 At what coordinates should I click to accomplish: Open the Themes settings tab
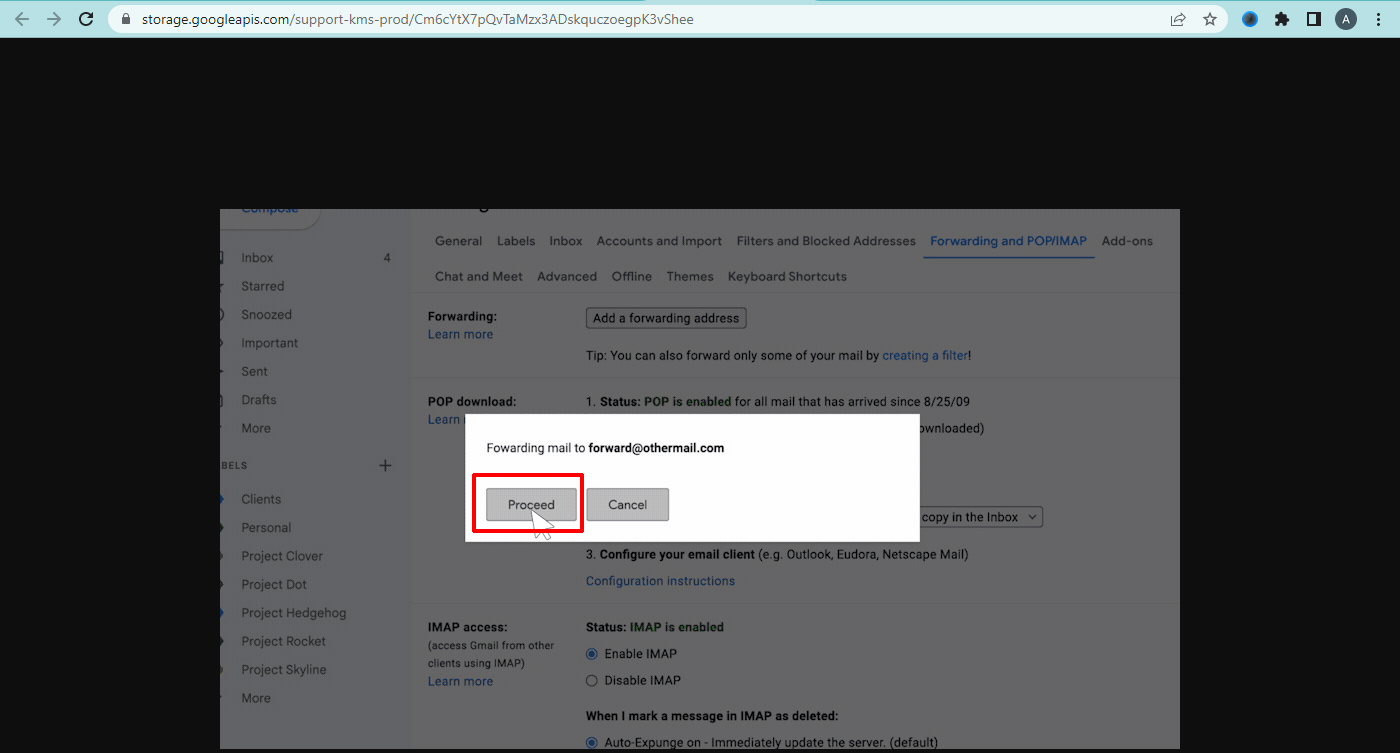[689, 276]
